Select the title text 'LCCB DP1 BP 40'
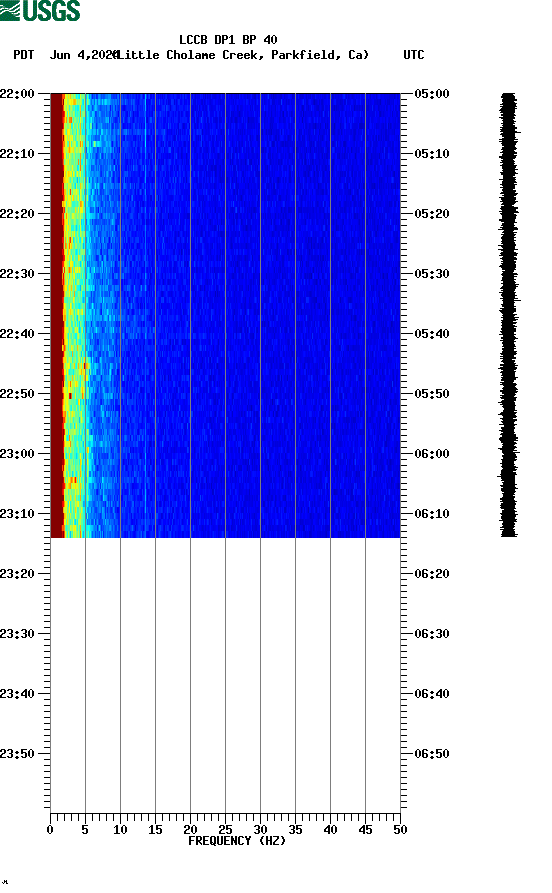This screenshot has height=893, width=552. click(x=228, y=40)
